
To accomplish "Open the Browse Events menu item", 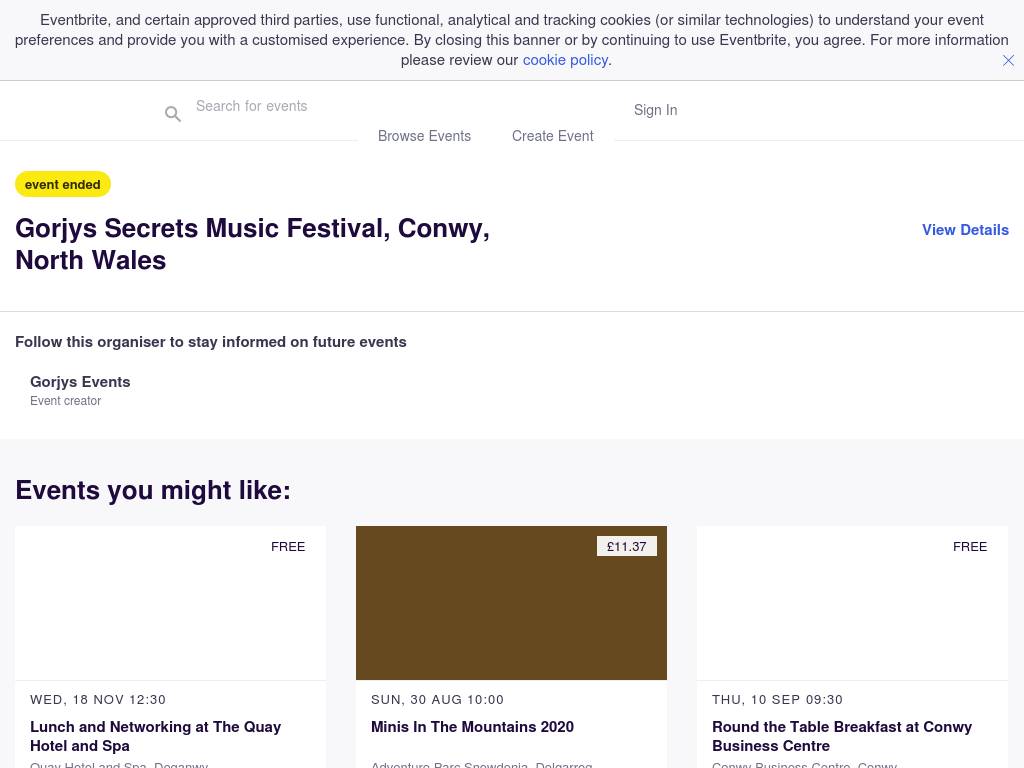I will tap(424, 136).
